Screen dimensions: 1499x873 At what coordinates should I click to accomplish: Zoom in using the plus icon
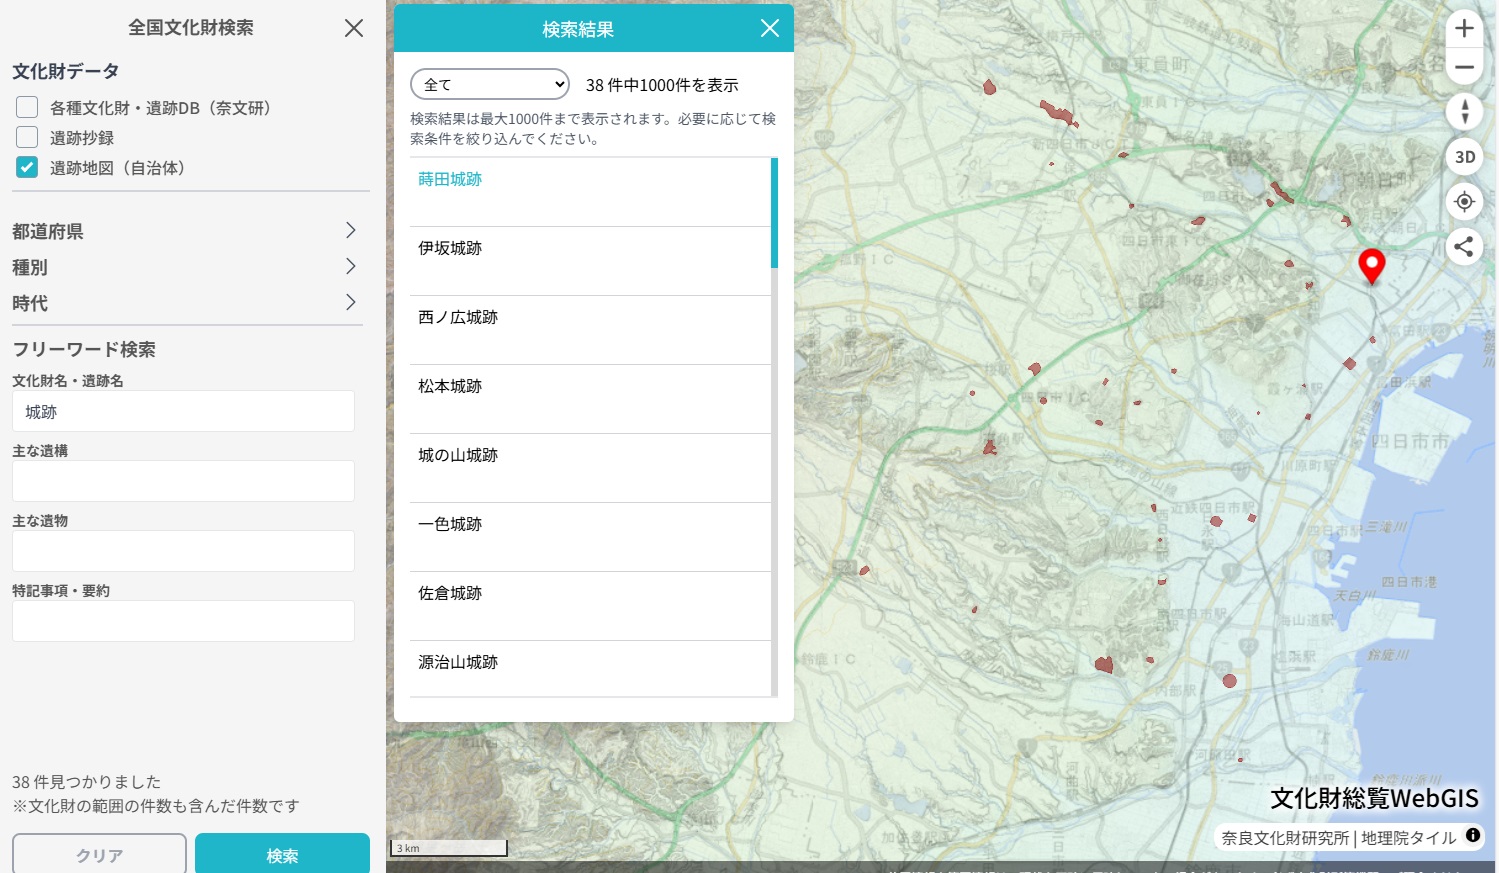coord(1463,28)
